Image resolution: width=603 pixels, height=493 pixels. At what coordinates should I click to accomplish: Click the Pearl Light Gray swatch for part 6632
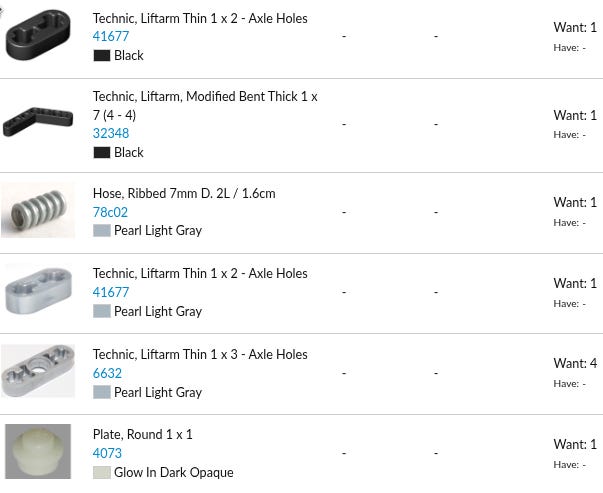coord(102,393)
